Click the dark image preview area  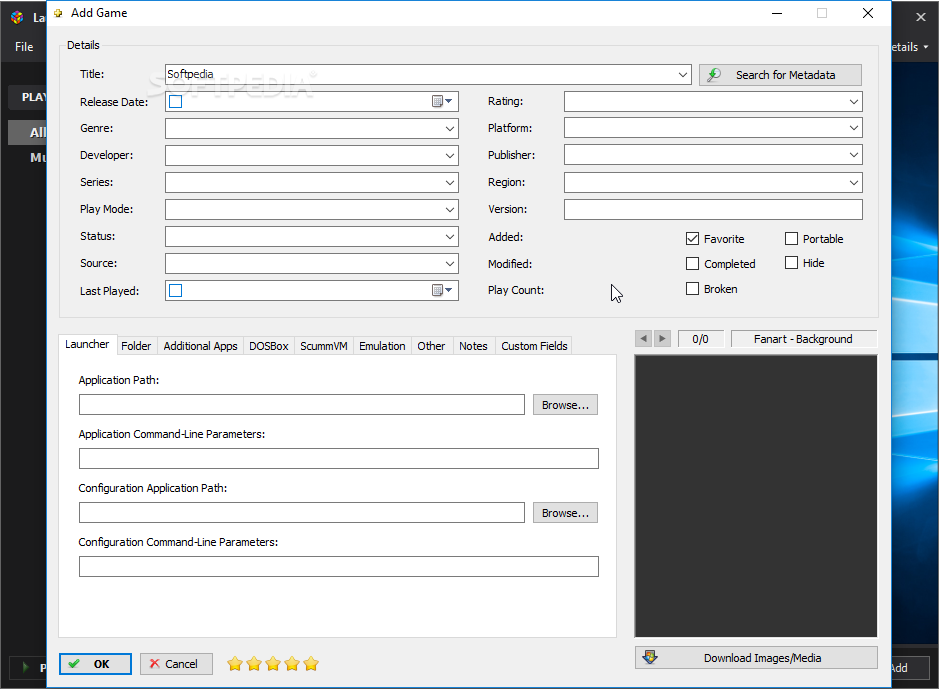[x=756, y=496]
